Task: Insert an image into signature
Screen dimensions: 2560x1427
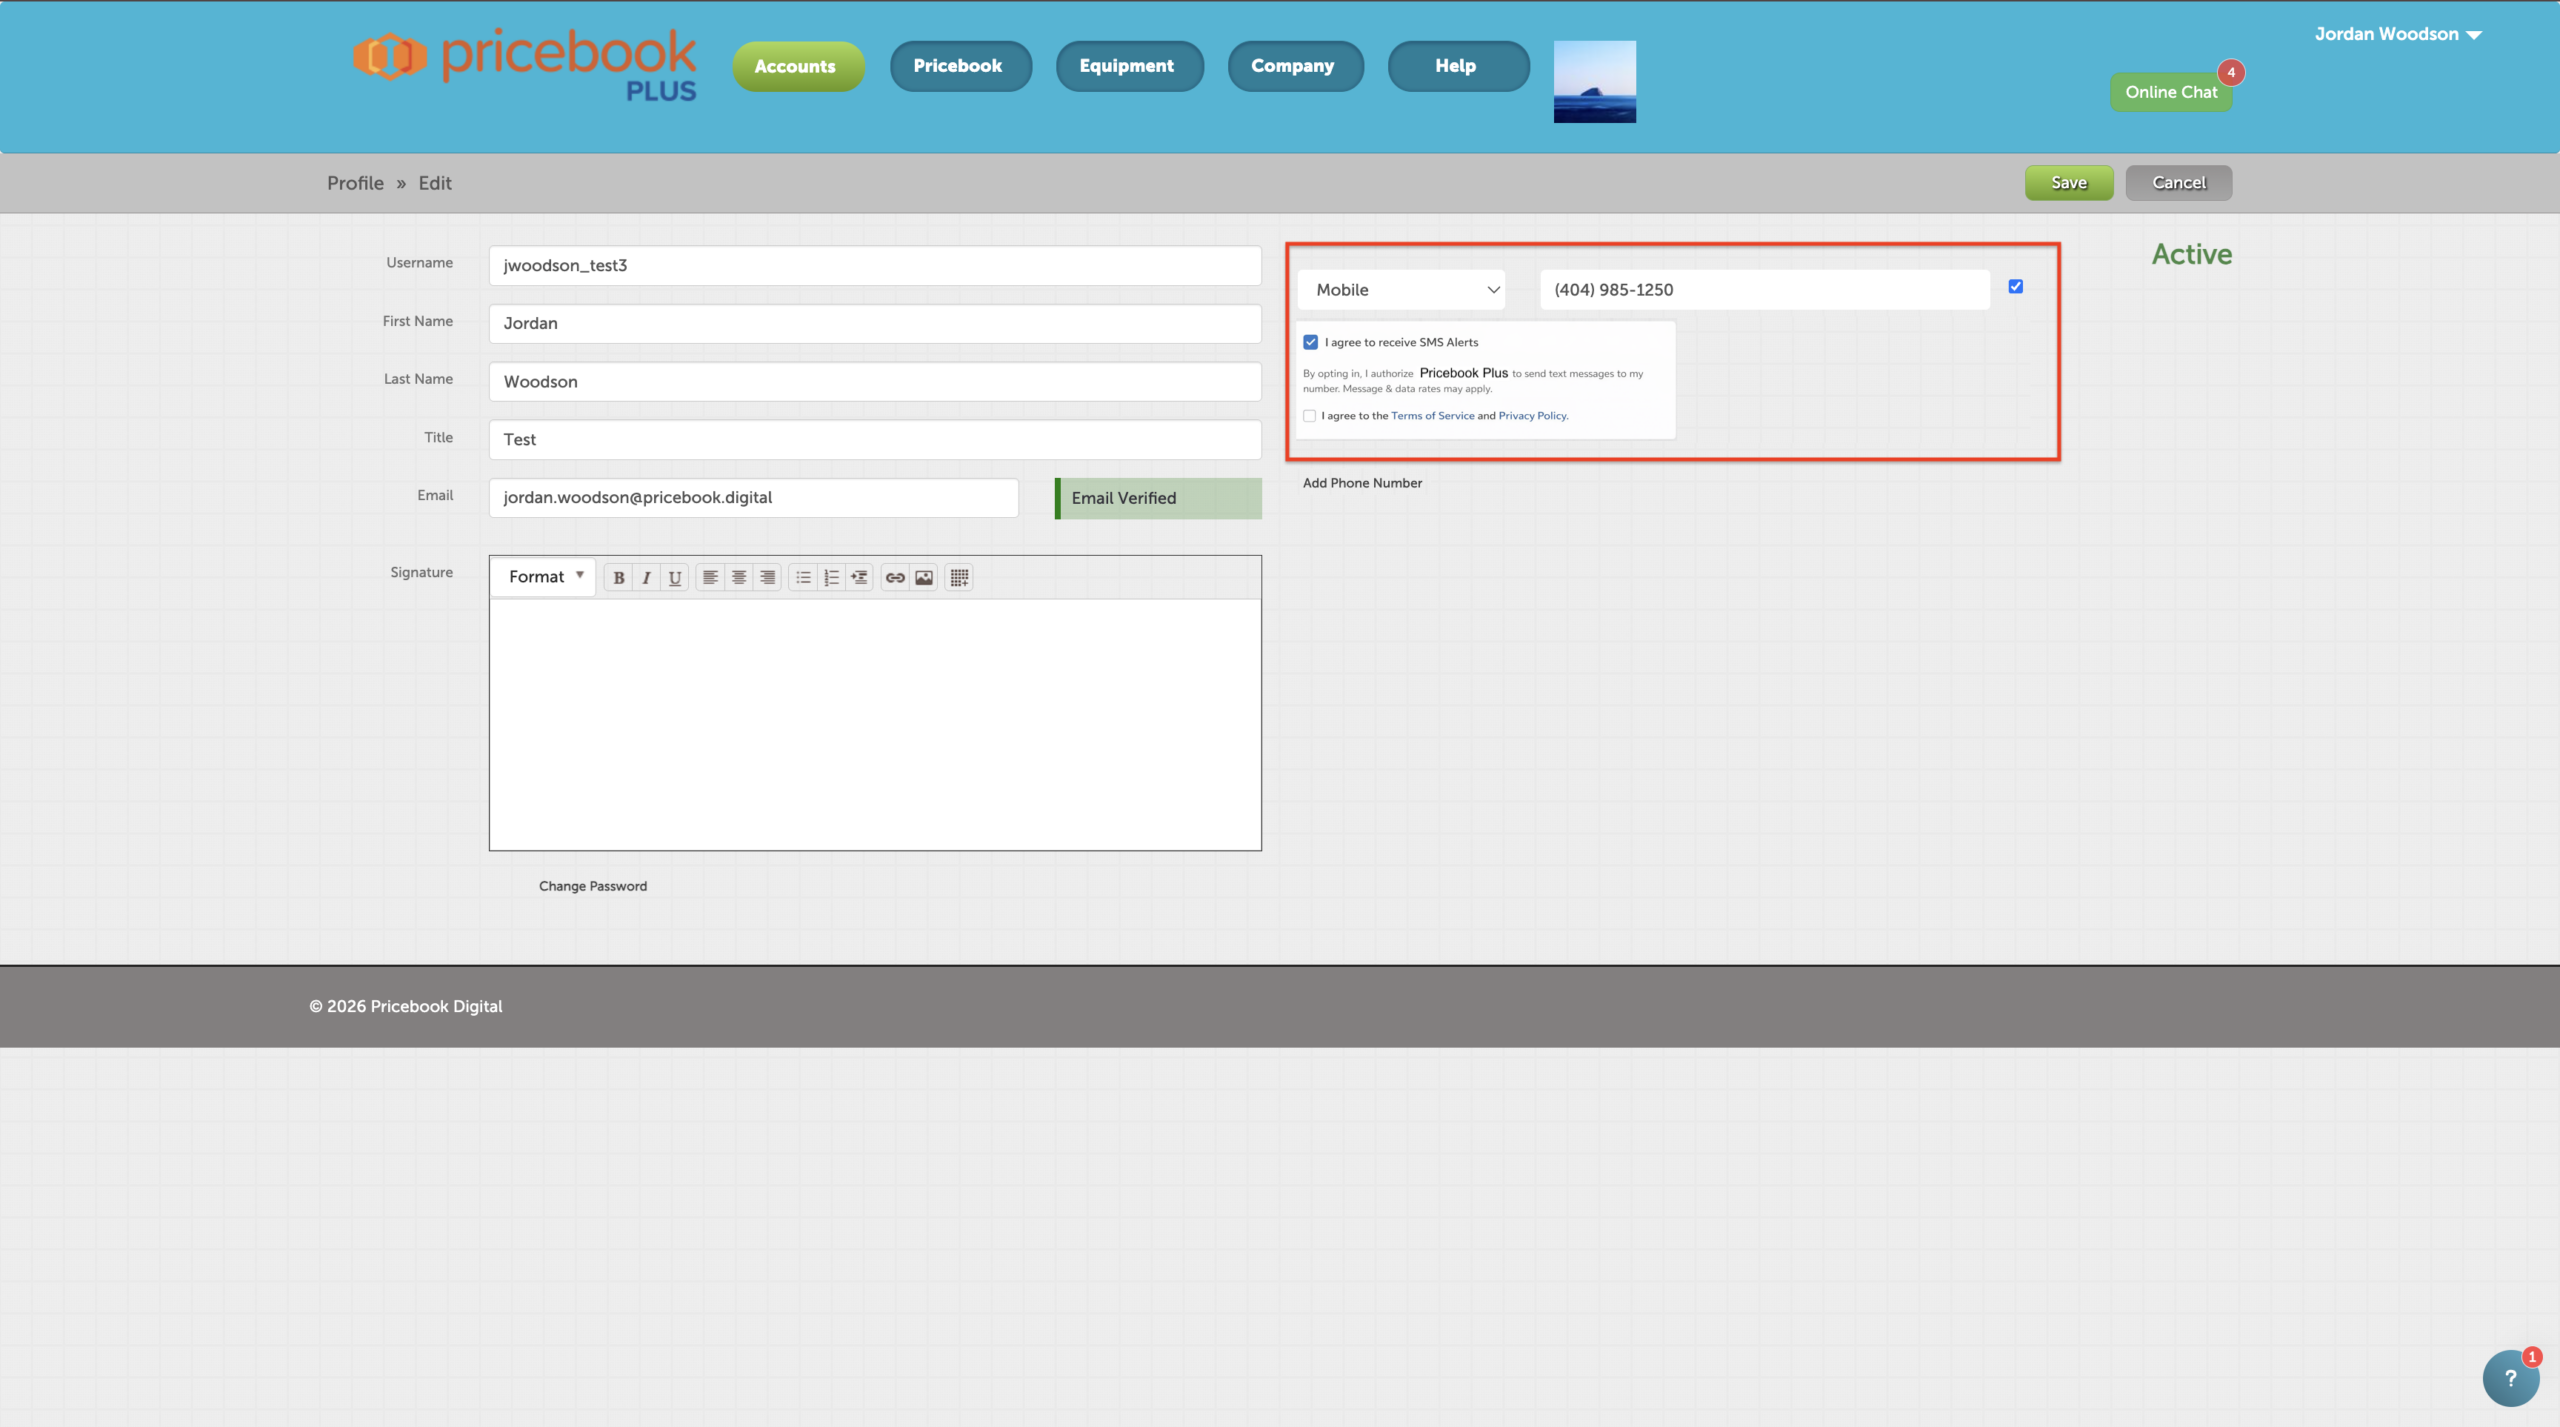Action: [924, 577]
